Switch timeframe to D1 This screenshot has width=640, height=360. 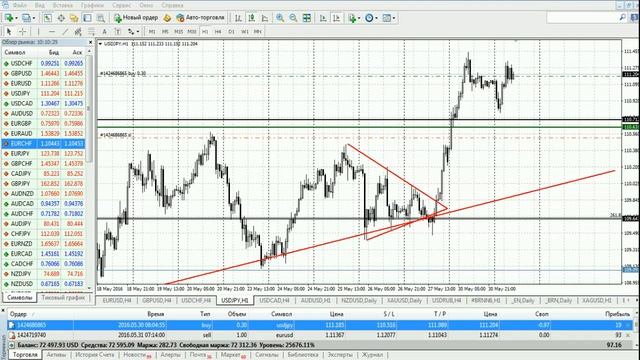(x=231, y=31)
